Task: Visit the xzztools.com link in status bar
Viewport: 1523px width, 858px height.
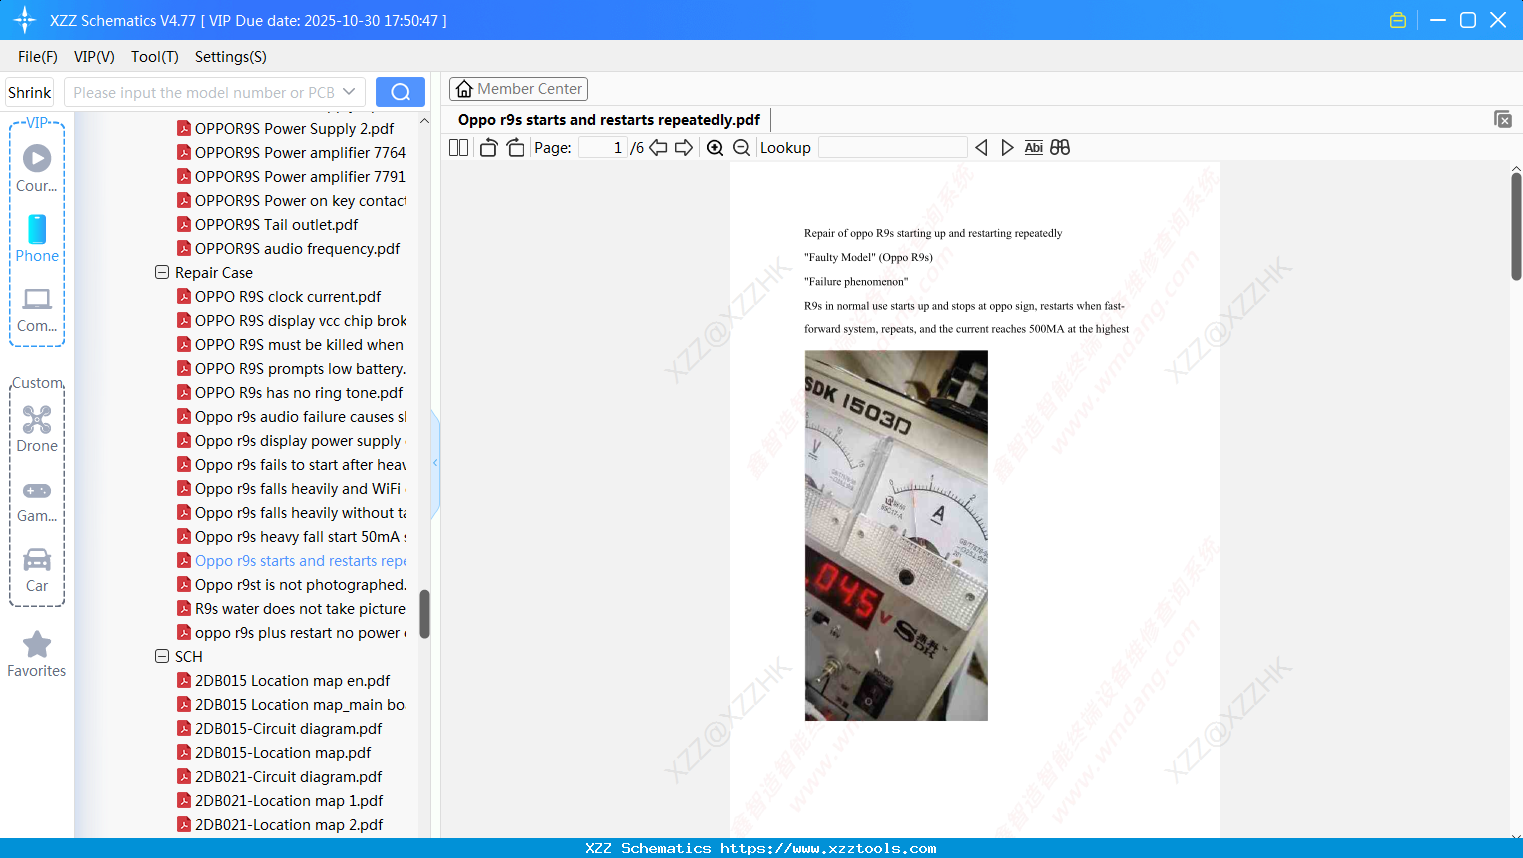Action: (828, 848)
